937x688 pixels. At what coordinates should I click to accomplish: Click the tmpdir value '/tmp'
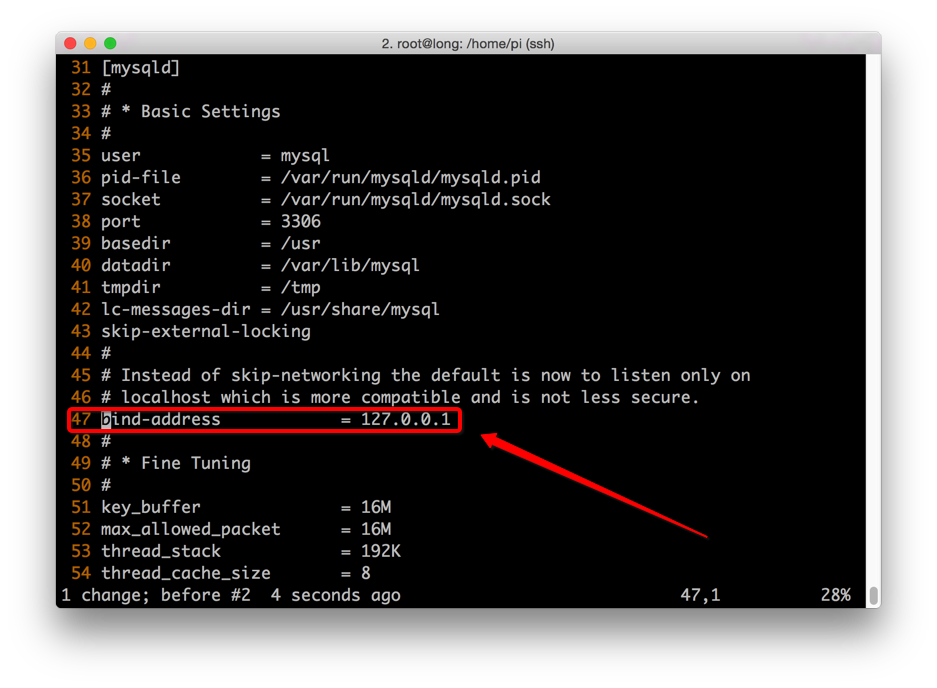pos(301,288)
